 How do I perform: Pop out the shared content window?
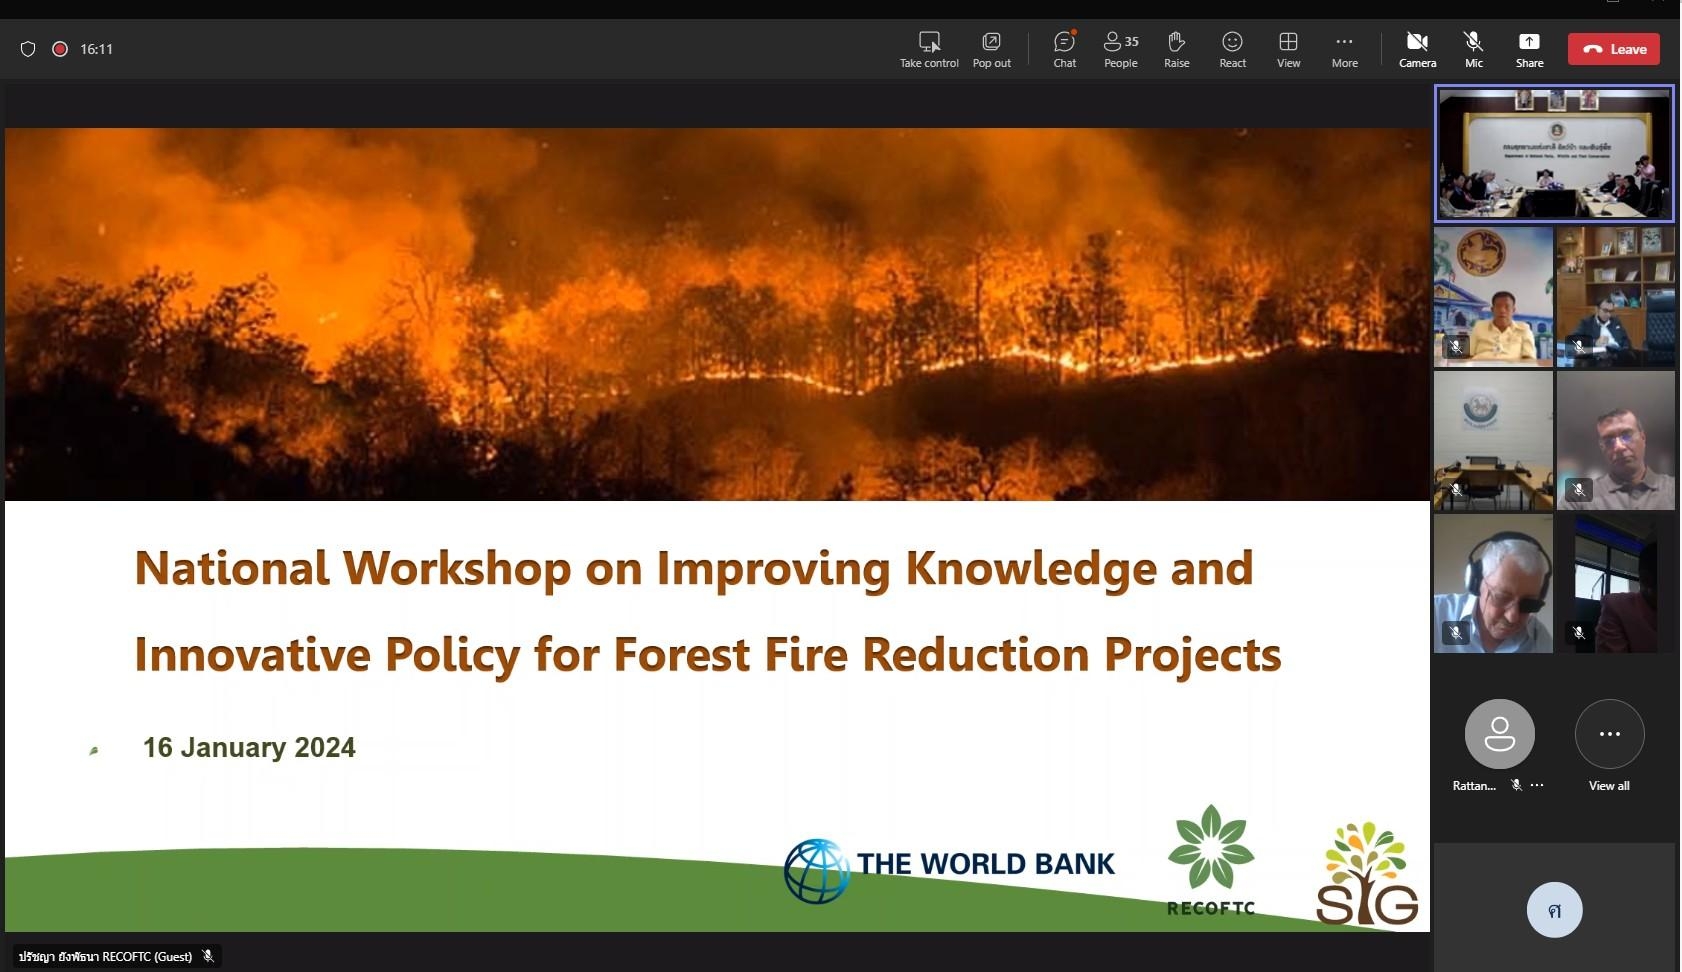tap(991, 42)
